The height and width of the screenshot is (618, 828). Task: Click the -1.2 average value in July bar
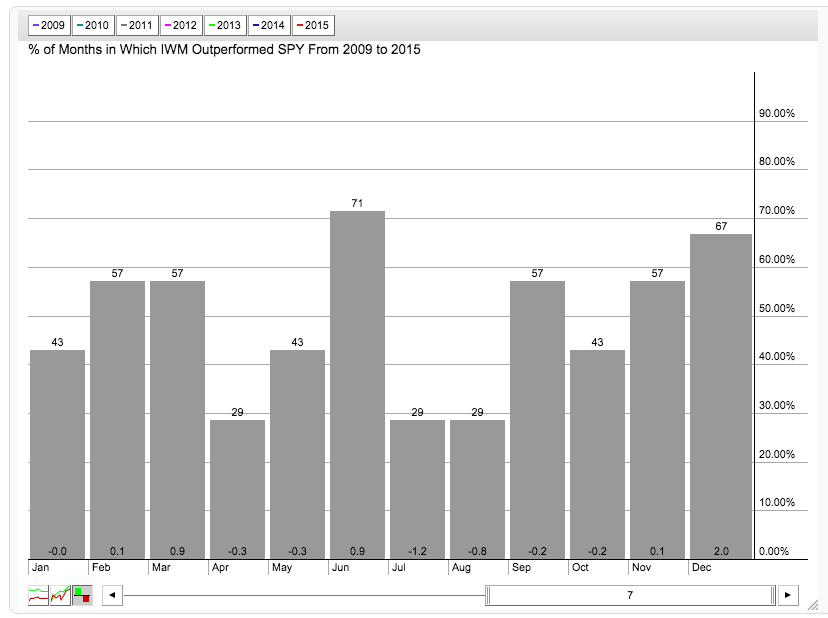(417, 551)
